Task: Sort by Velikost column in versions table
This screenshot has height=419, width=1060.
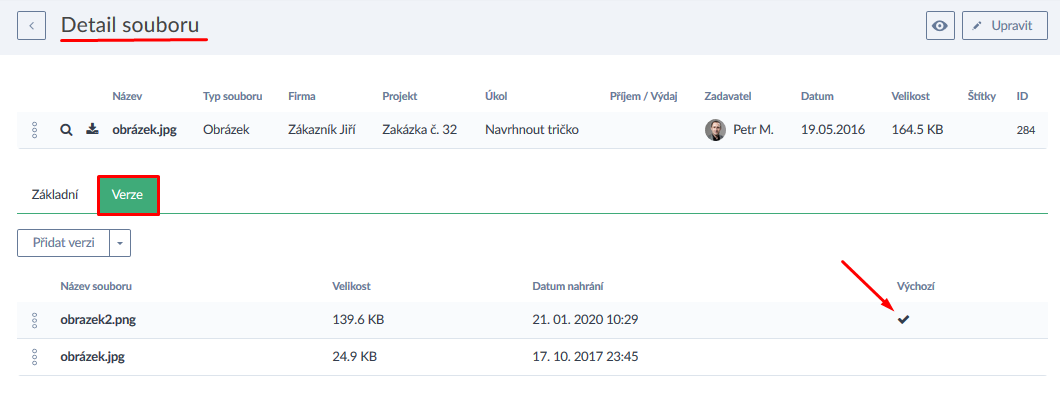Action: point(352,287)
